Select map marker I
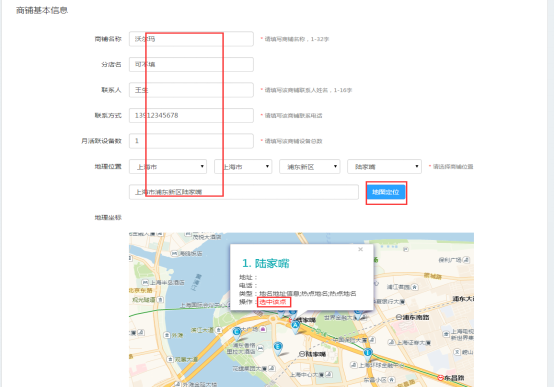 point(368,354)
